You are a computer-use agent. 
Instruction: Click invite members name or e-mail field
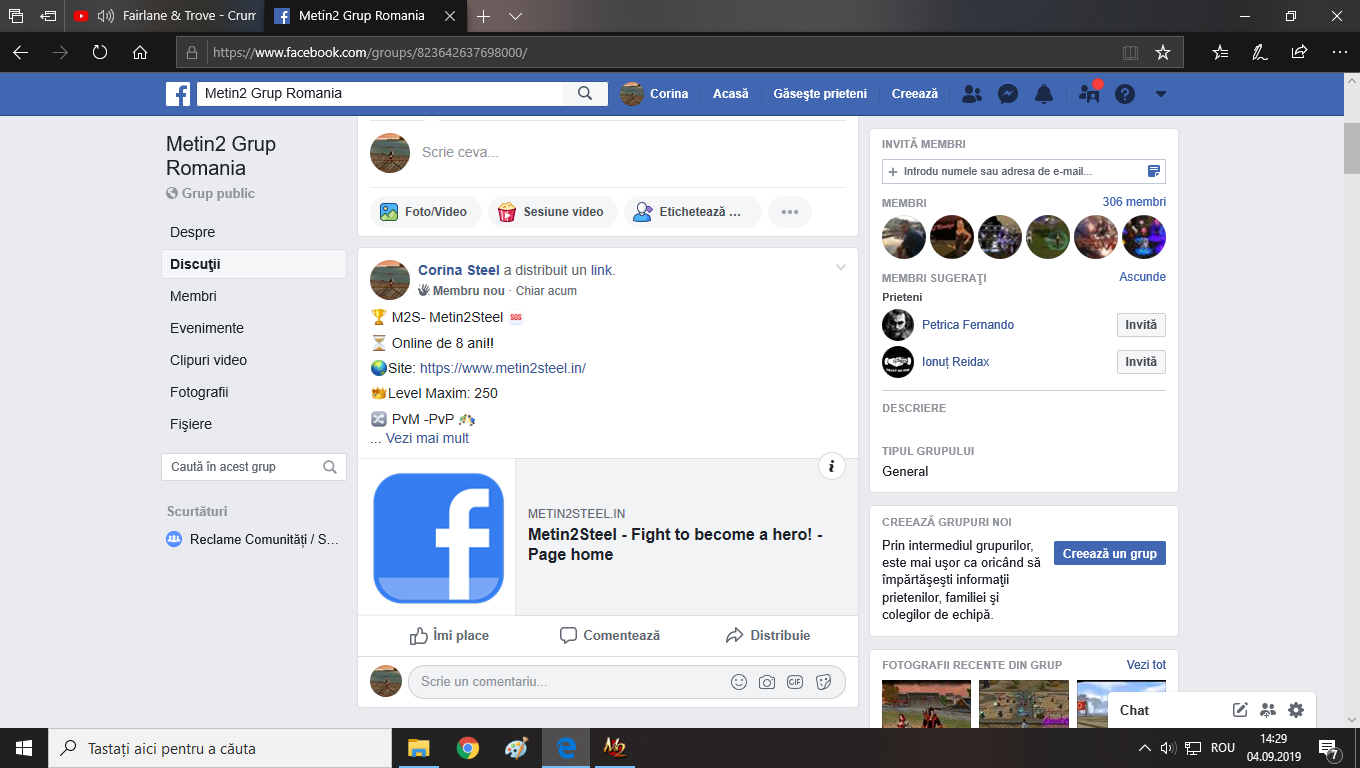pos(1024,171)
